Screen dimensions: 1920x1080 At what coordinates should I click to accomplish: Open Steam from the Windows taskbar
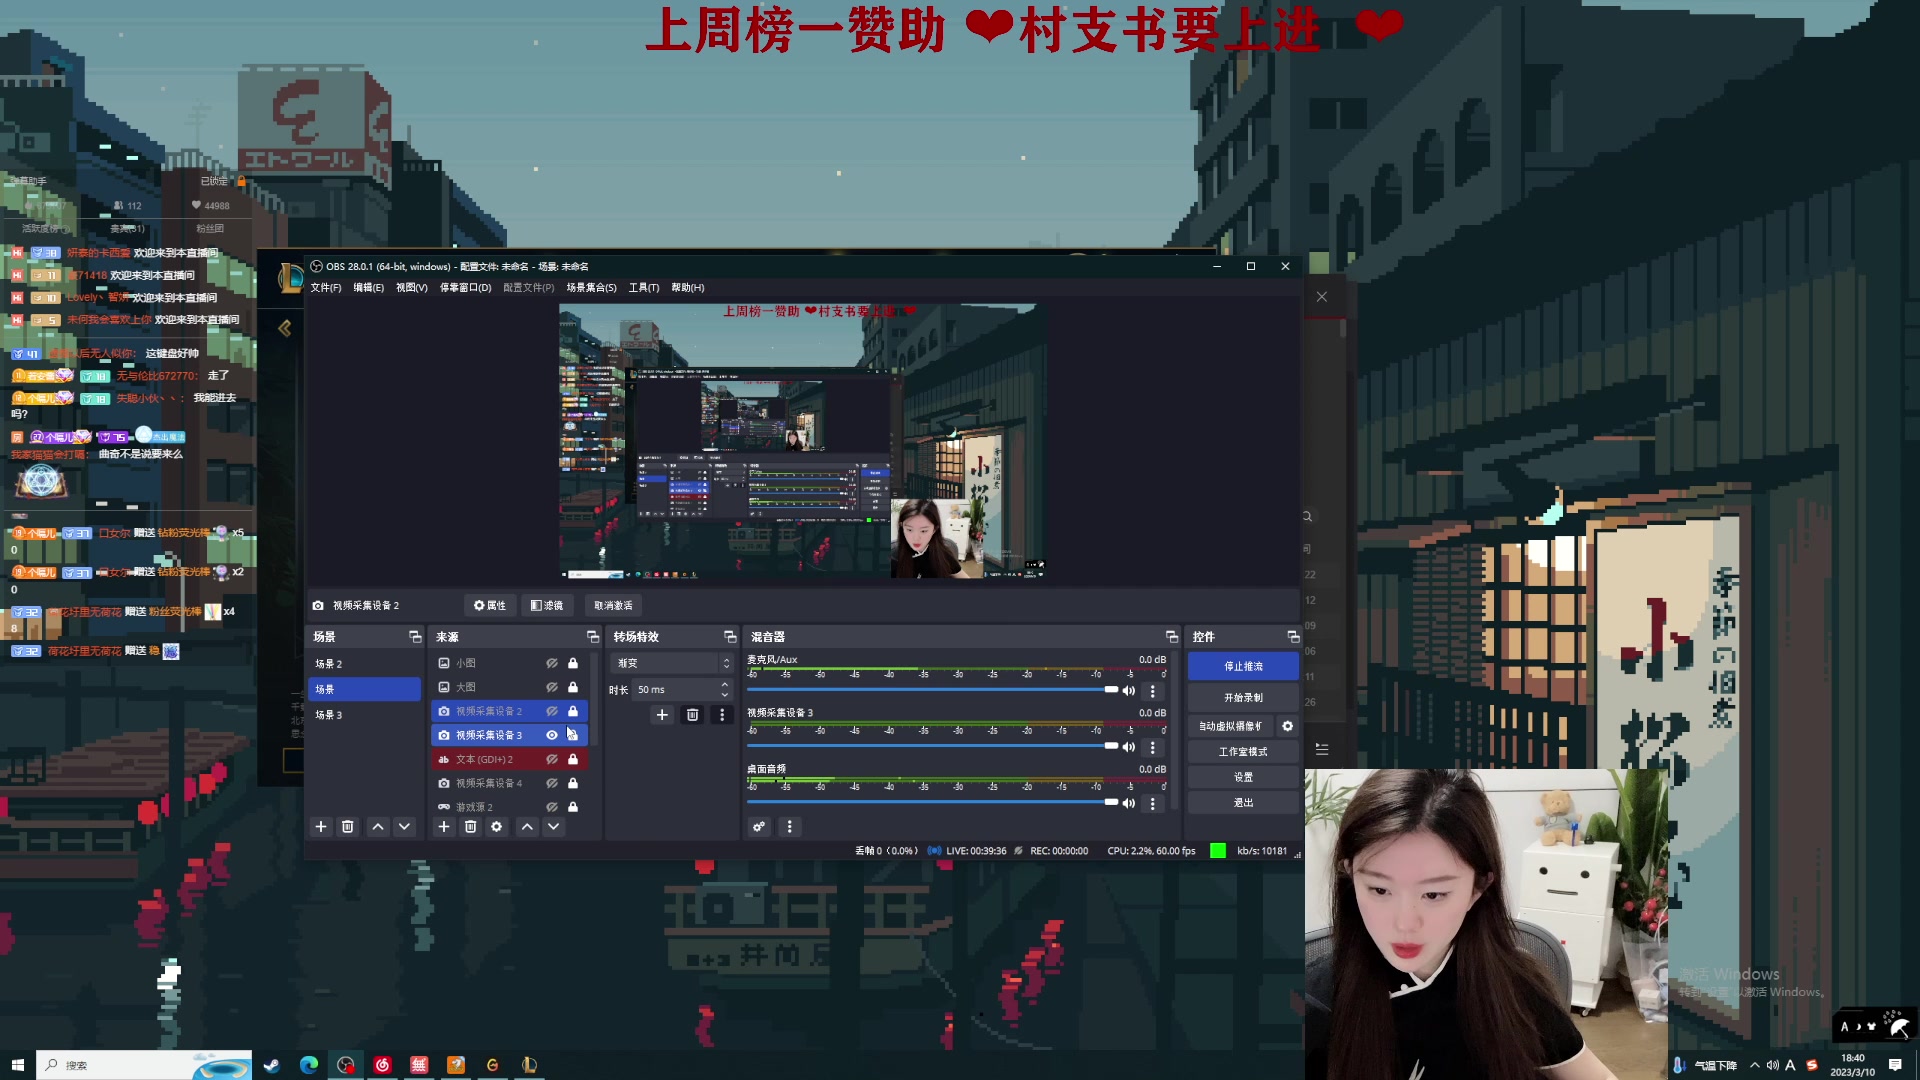pos(271,1065)
